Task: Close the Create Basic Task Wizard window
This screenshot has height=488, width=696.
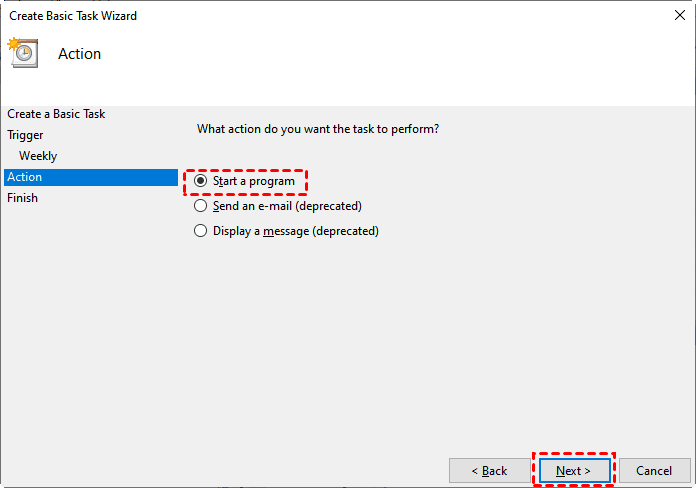Action: click(x=680, y=16)
